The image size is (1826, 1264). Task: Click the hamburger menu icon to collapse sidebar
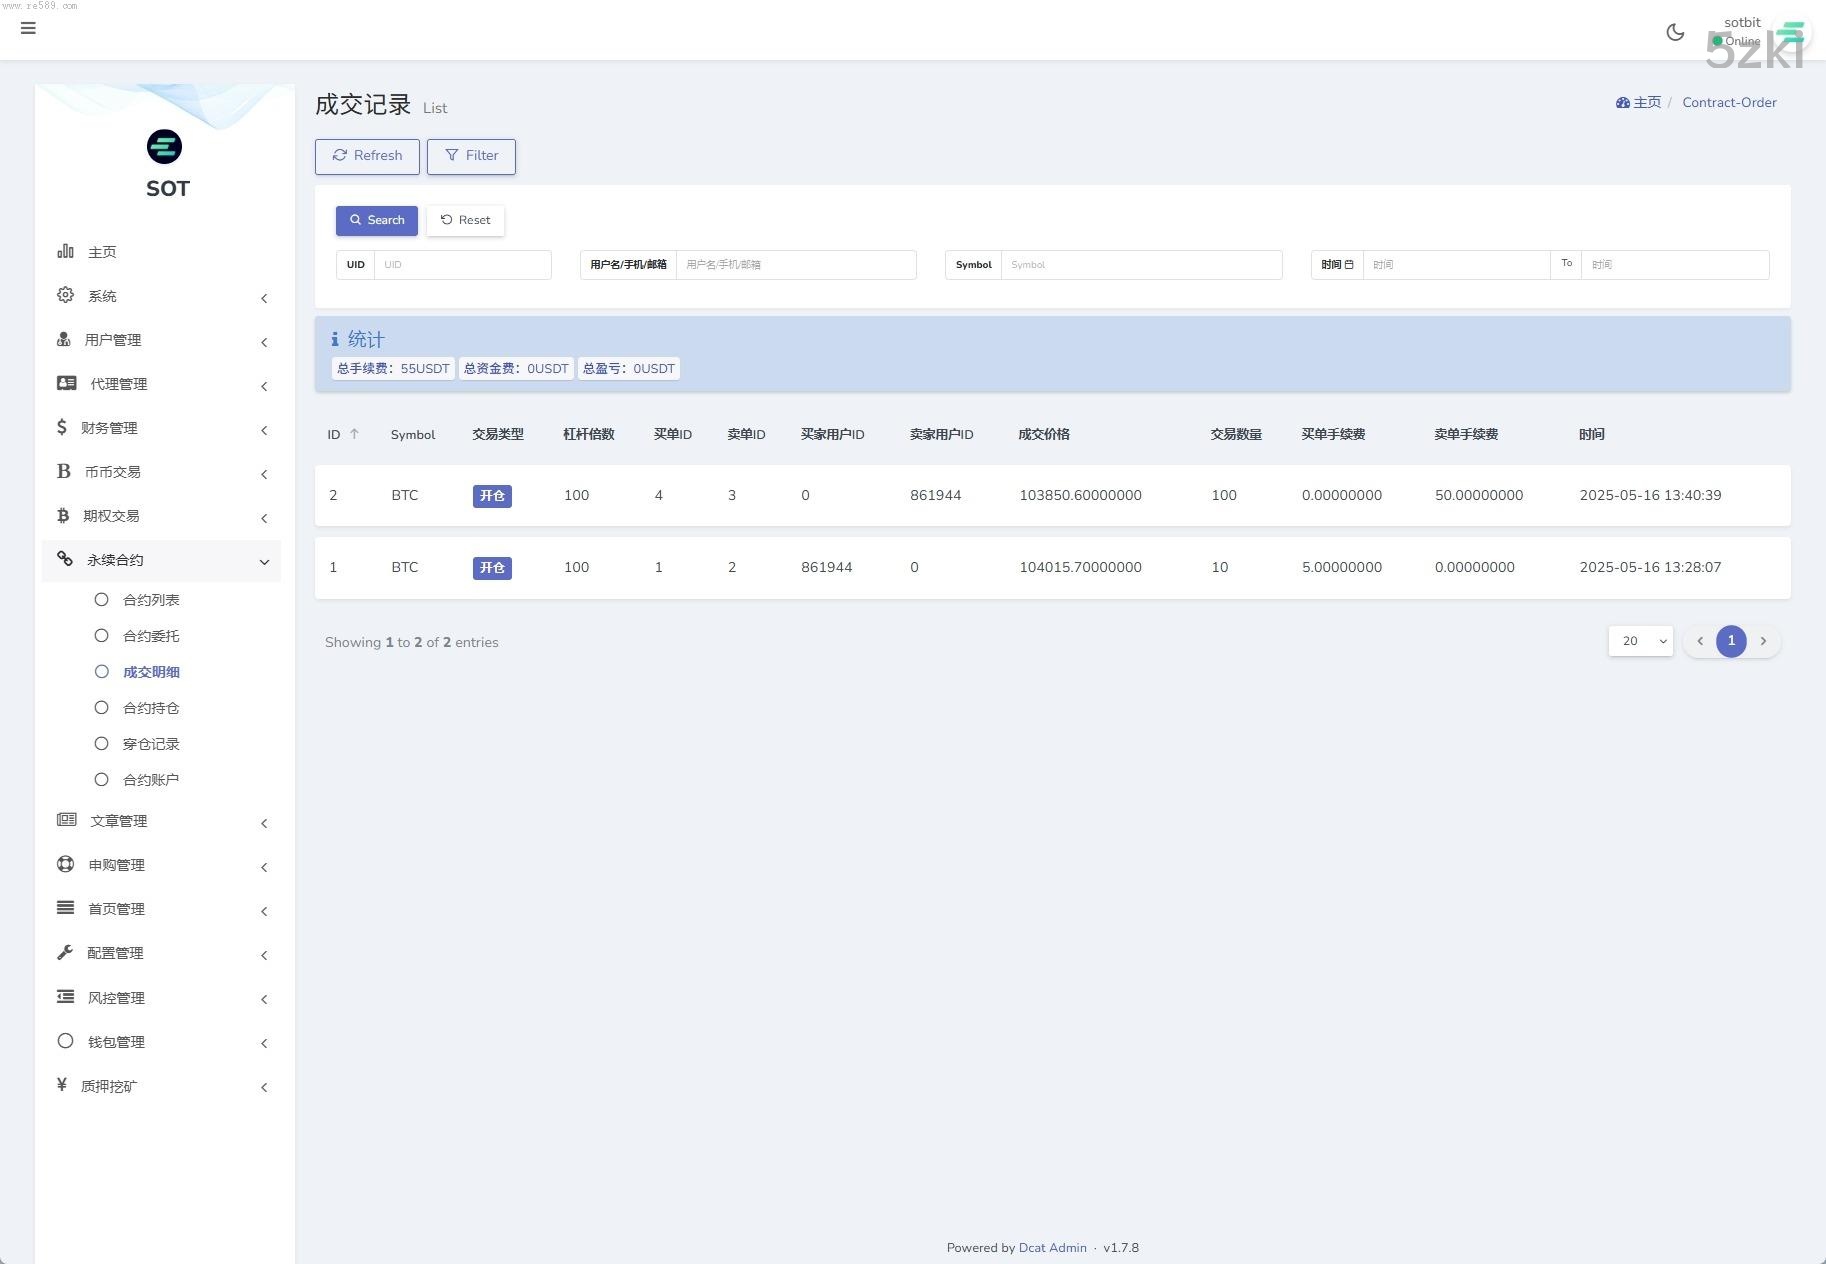pos(28,28)
